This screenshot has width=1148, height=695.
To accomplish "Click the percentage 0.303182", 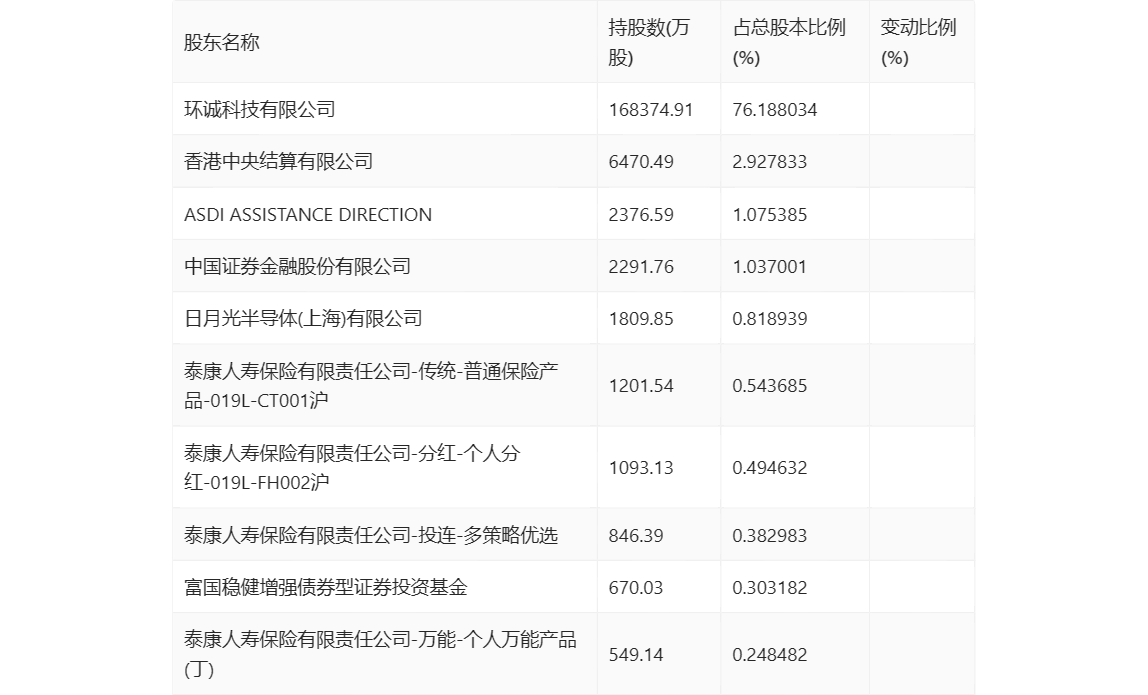I will tap(769, 587).
